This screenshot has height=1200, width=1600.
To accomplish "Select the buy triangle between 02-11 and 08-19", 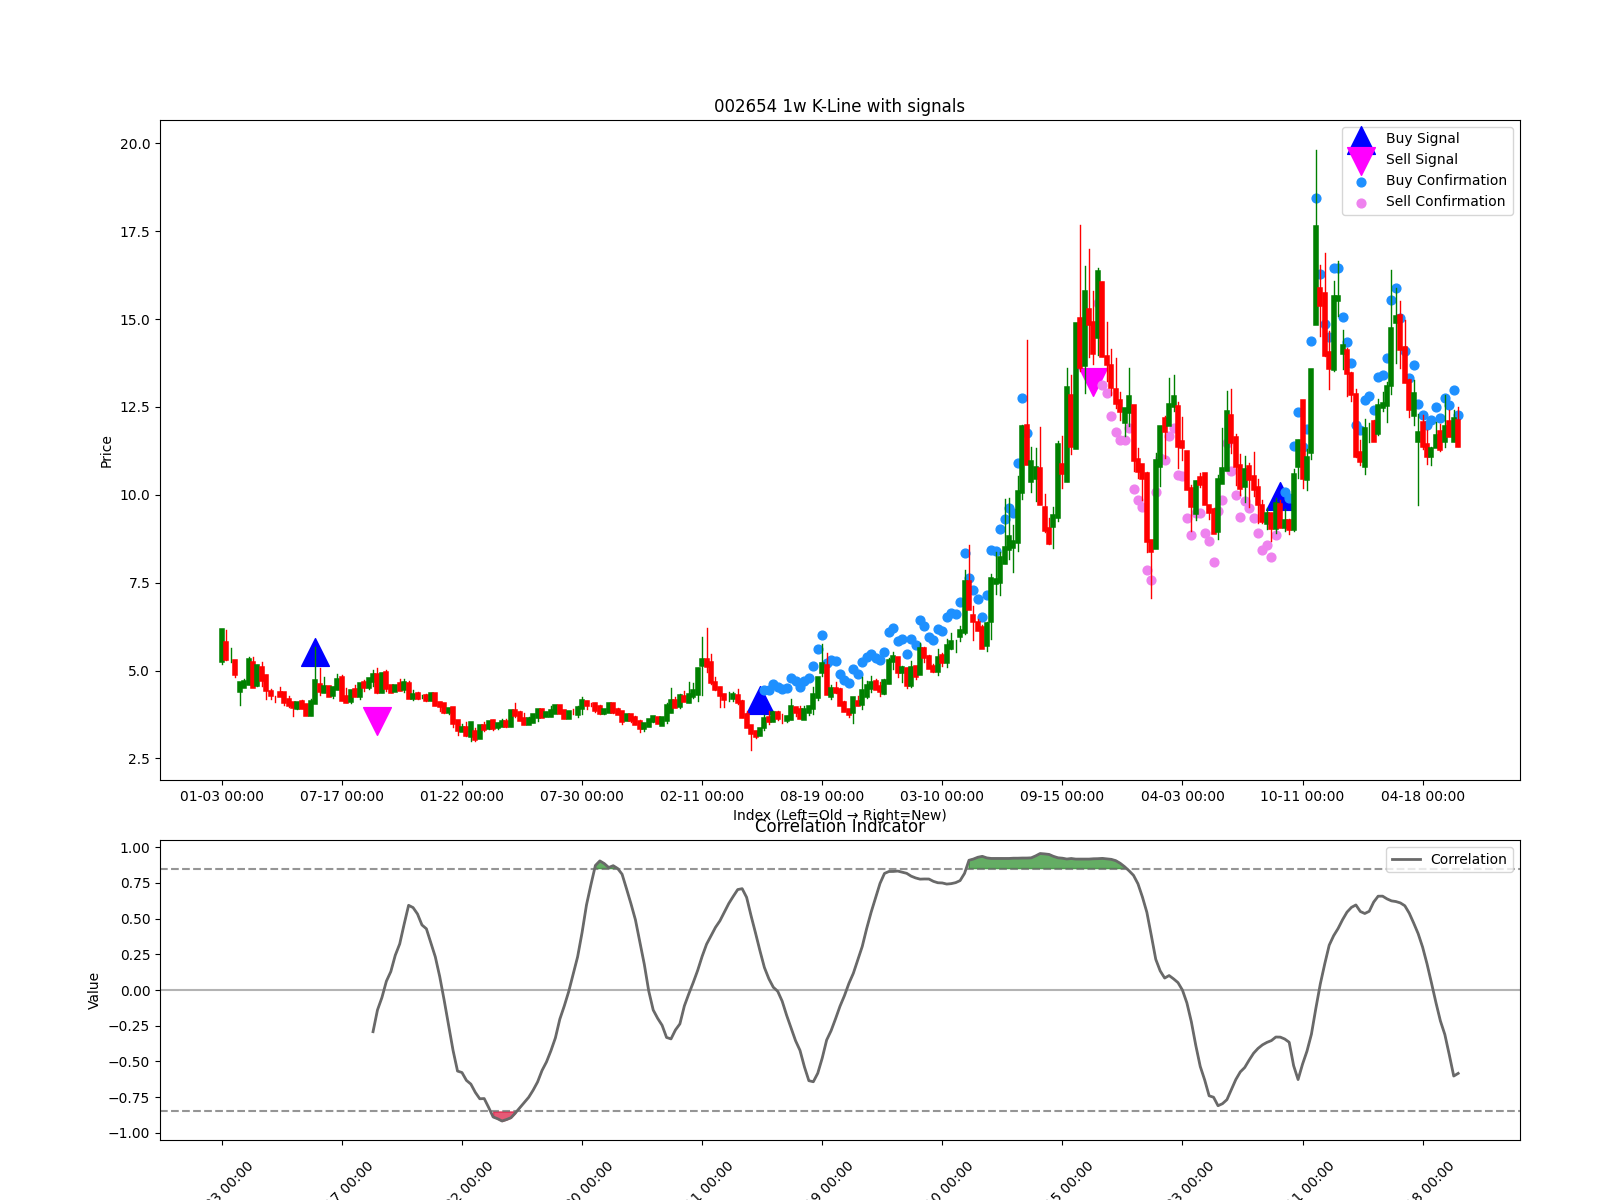I will coord(760,701).
